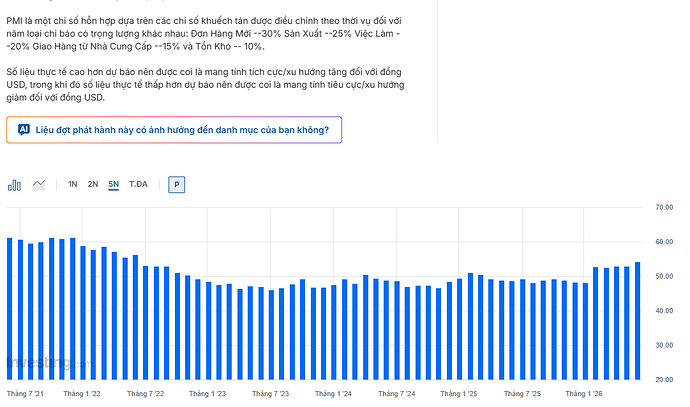Open AI prompt about portfolio impact
Viewport: 690px width, 407px height.
point(174,130)
